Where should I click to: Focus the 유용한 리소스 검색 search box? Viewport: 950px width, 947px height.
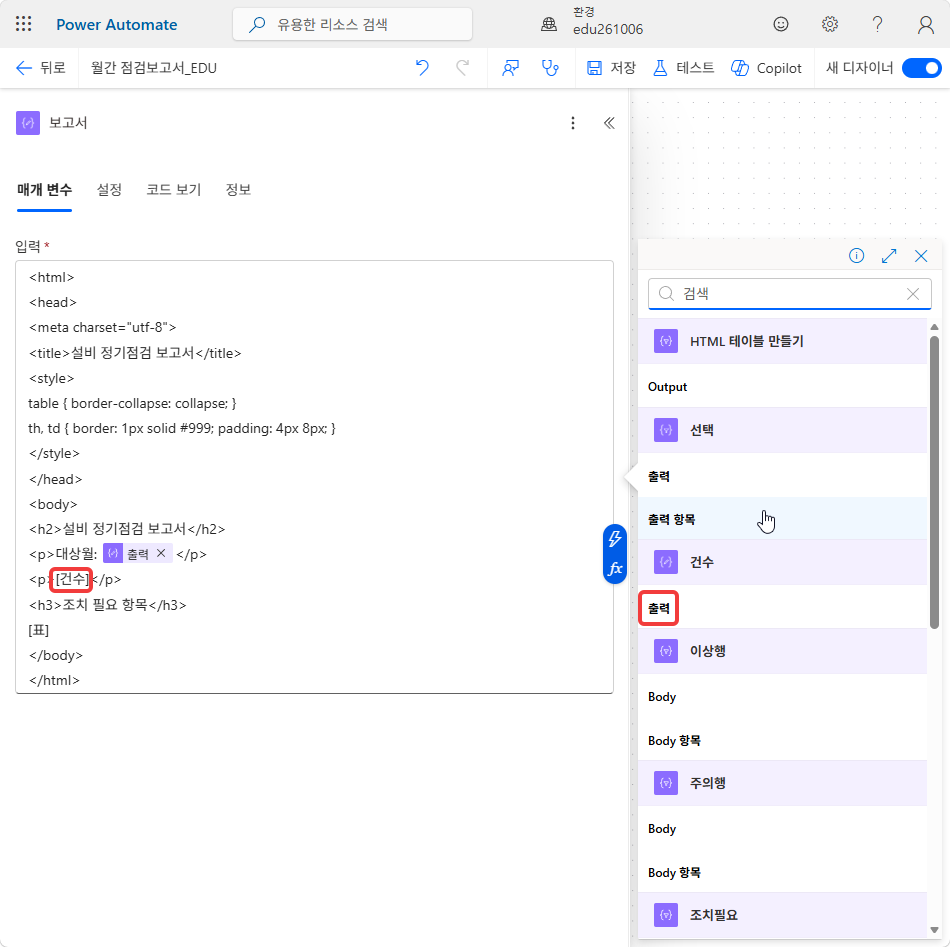pyautogui.click(x=353, y=24)
